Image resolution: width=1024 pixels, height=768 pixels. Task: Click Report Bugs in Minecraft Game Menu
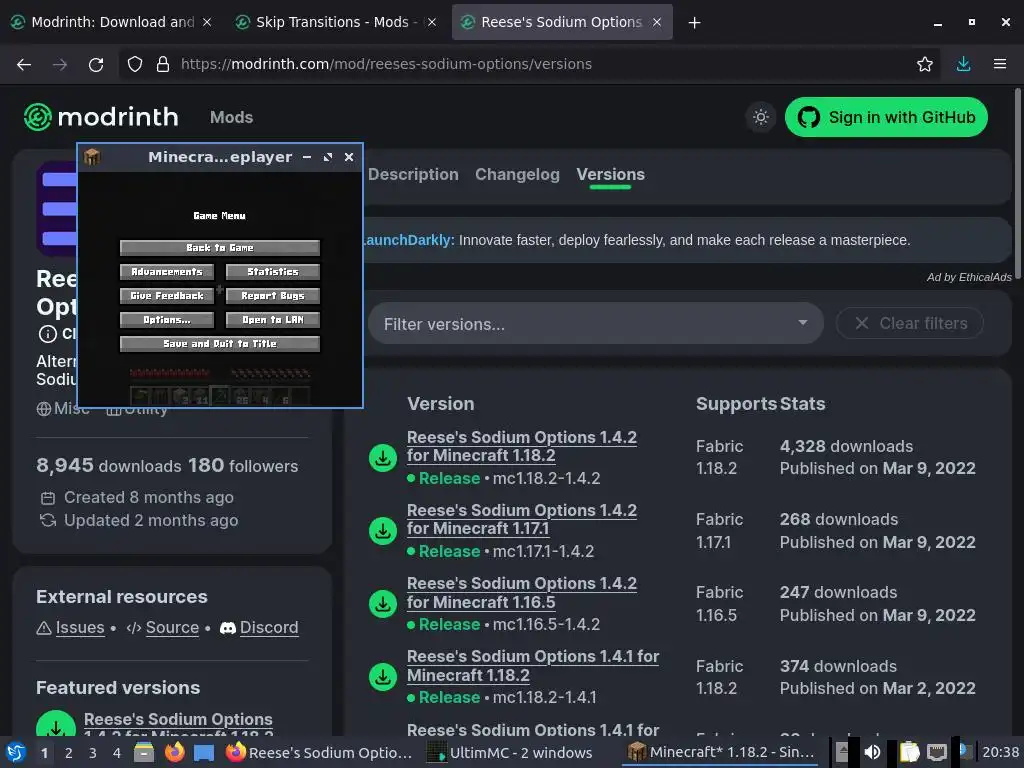click(x=272, y=296)
